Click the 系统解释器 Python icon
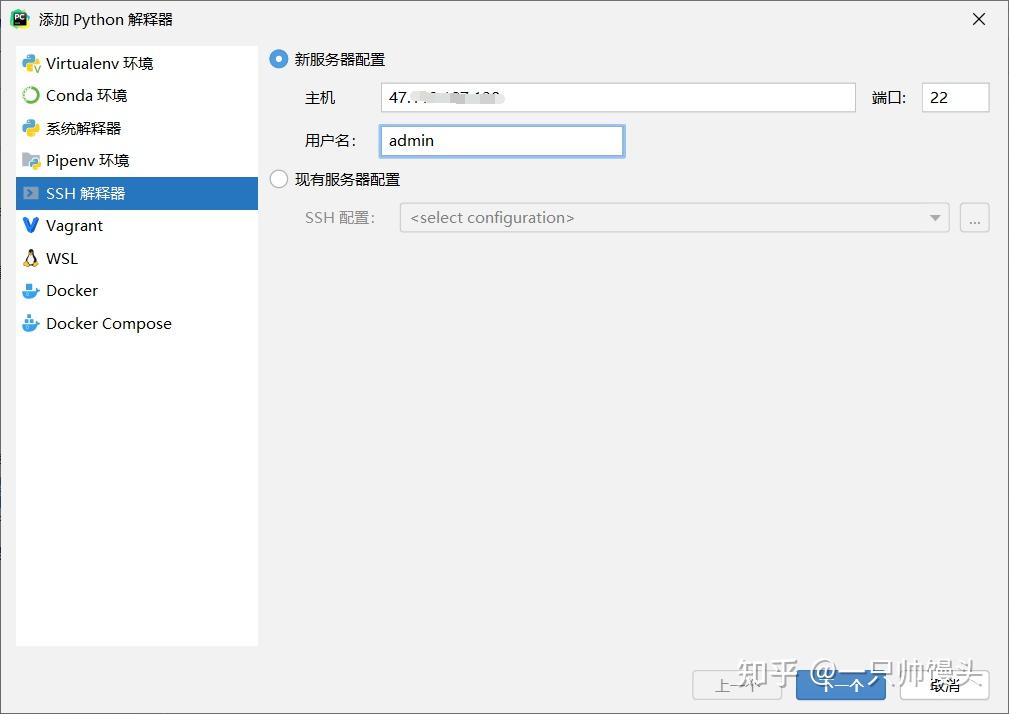 [x=31, y=128]
